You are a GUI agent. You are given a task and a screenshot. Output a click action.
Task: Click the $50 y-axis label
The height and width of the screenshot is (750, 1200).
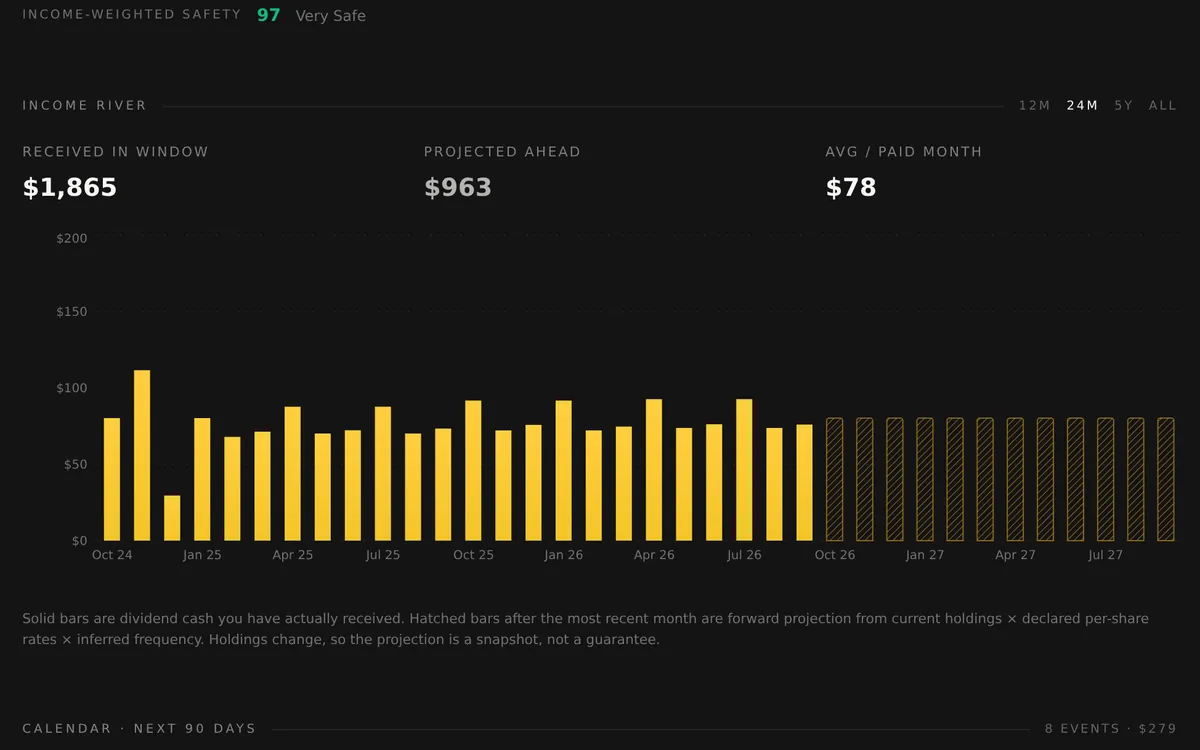(x=75, y=464)
